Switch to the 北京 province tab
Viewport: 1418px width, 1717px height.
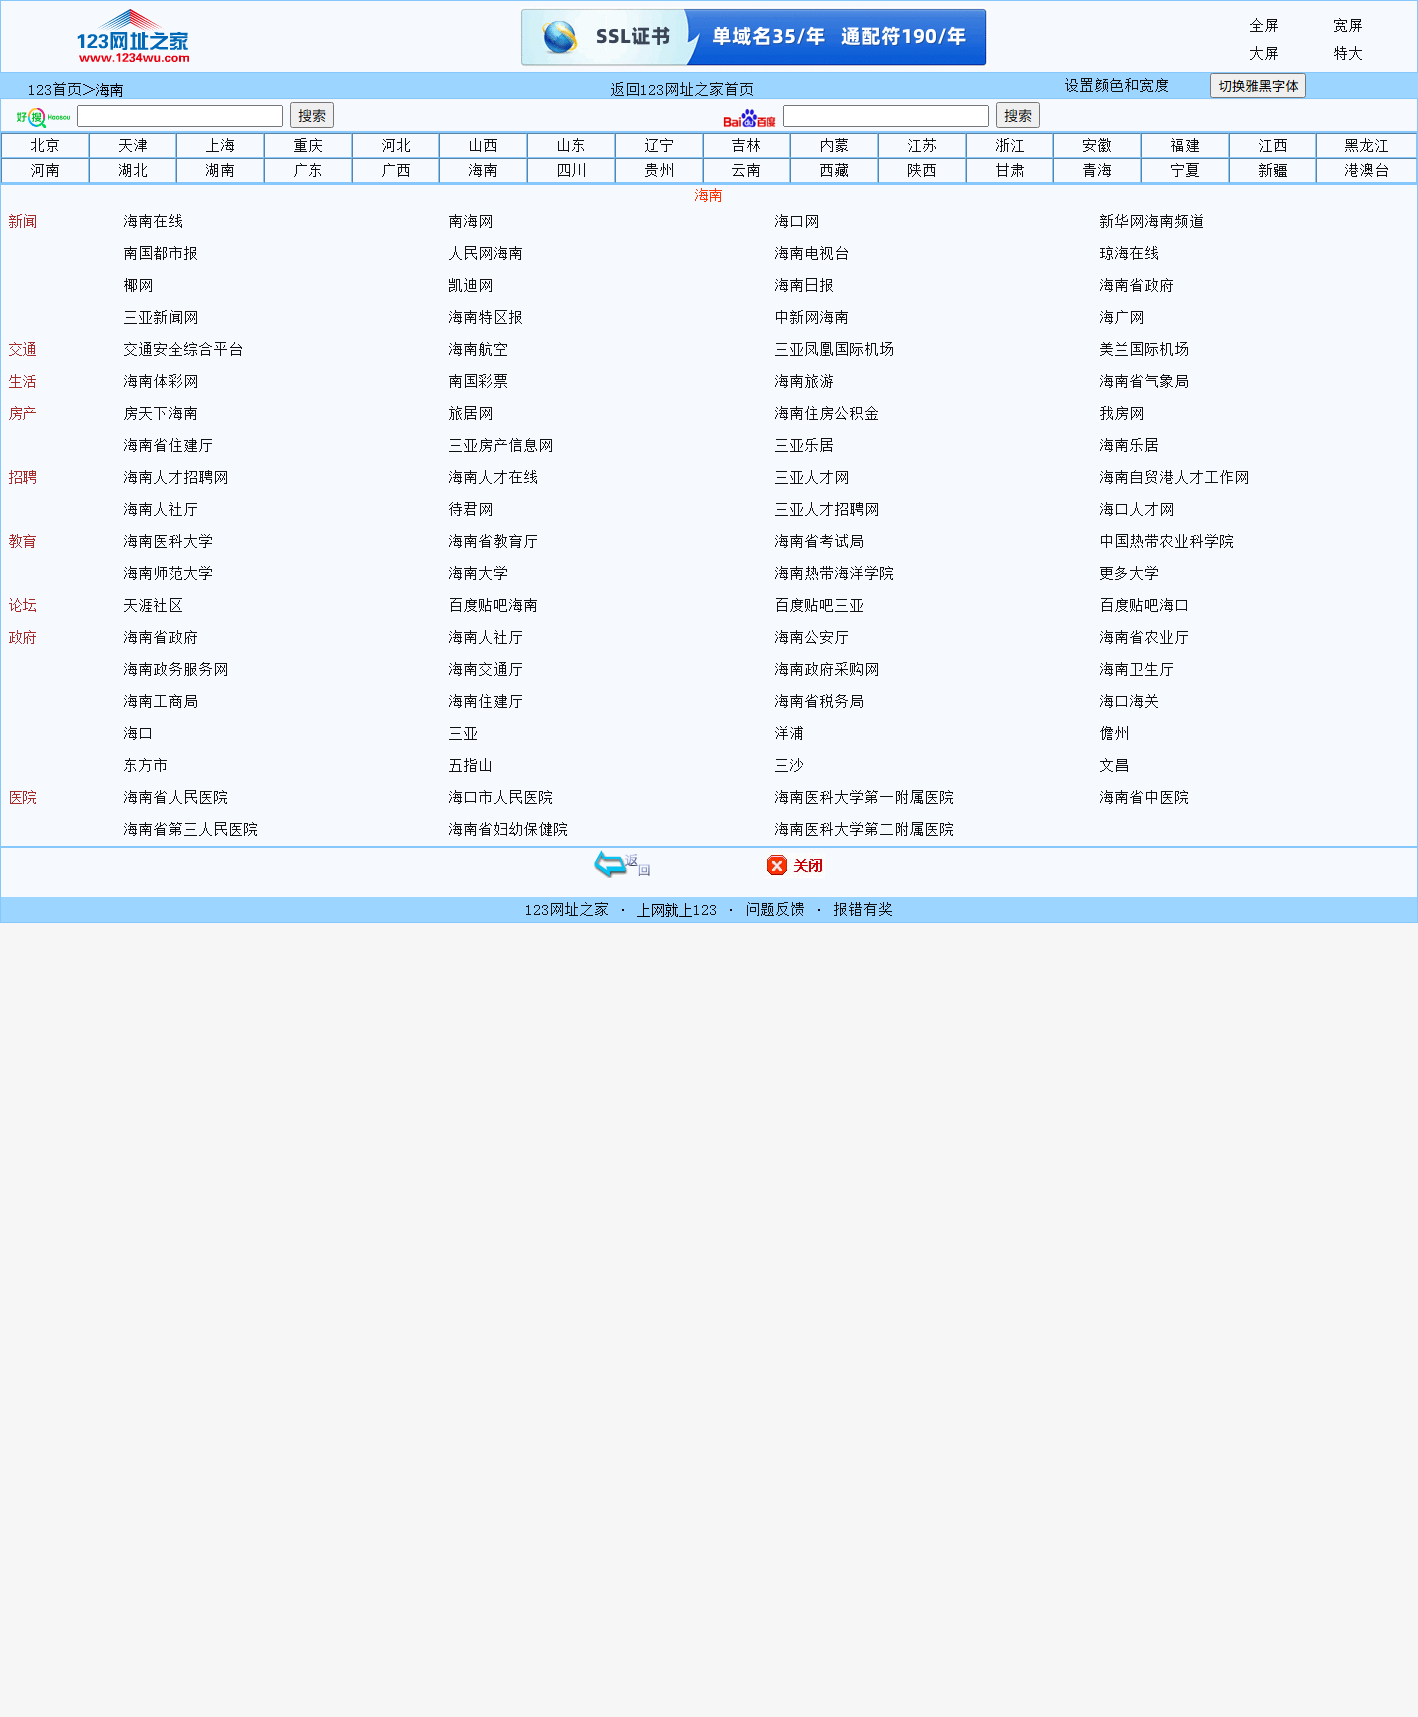coord(45,146)
